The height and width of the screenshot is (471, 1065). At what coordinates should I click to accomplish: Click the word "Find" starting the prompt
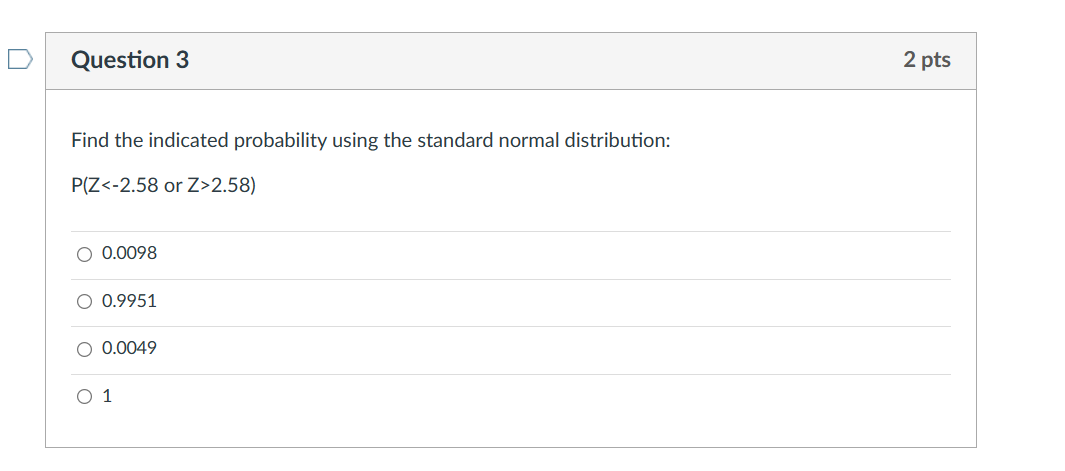(90, 141)
